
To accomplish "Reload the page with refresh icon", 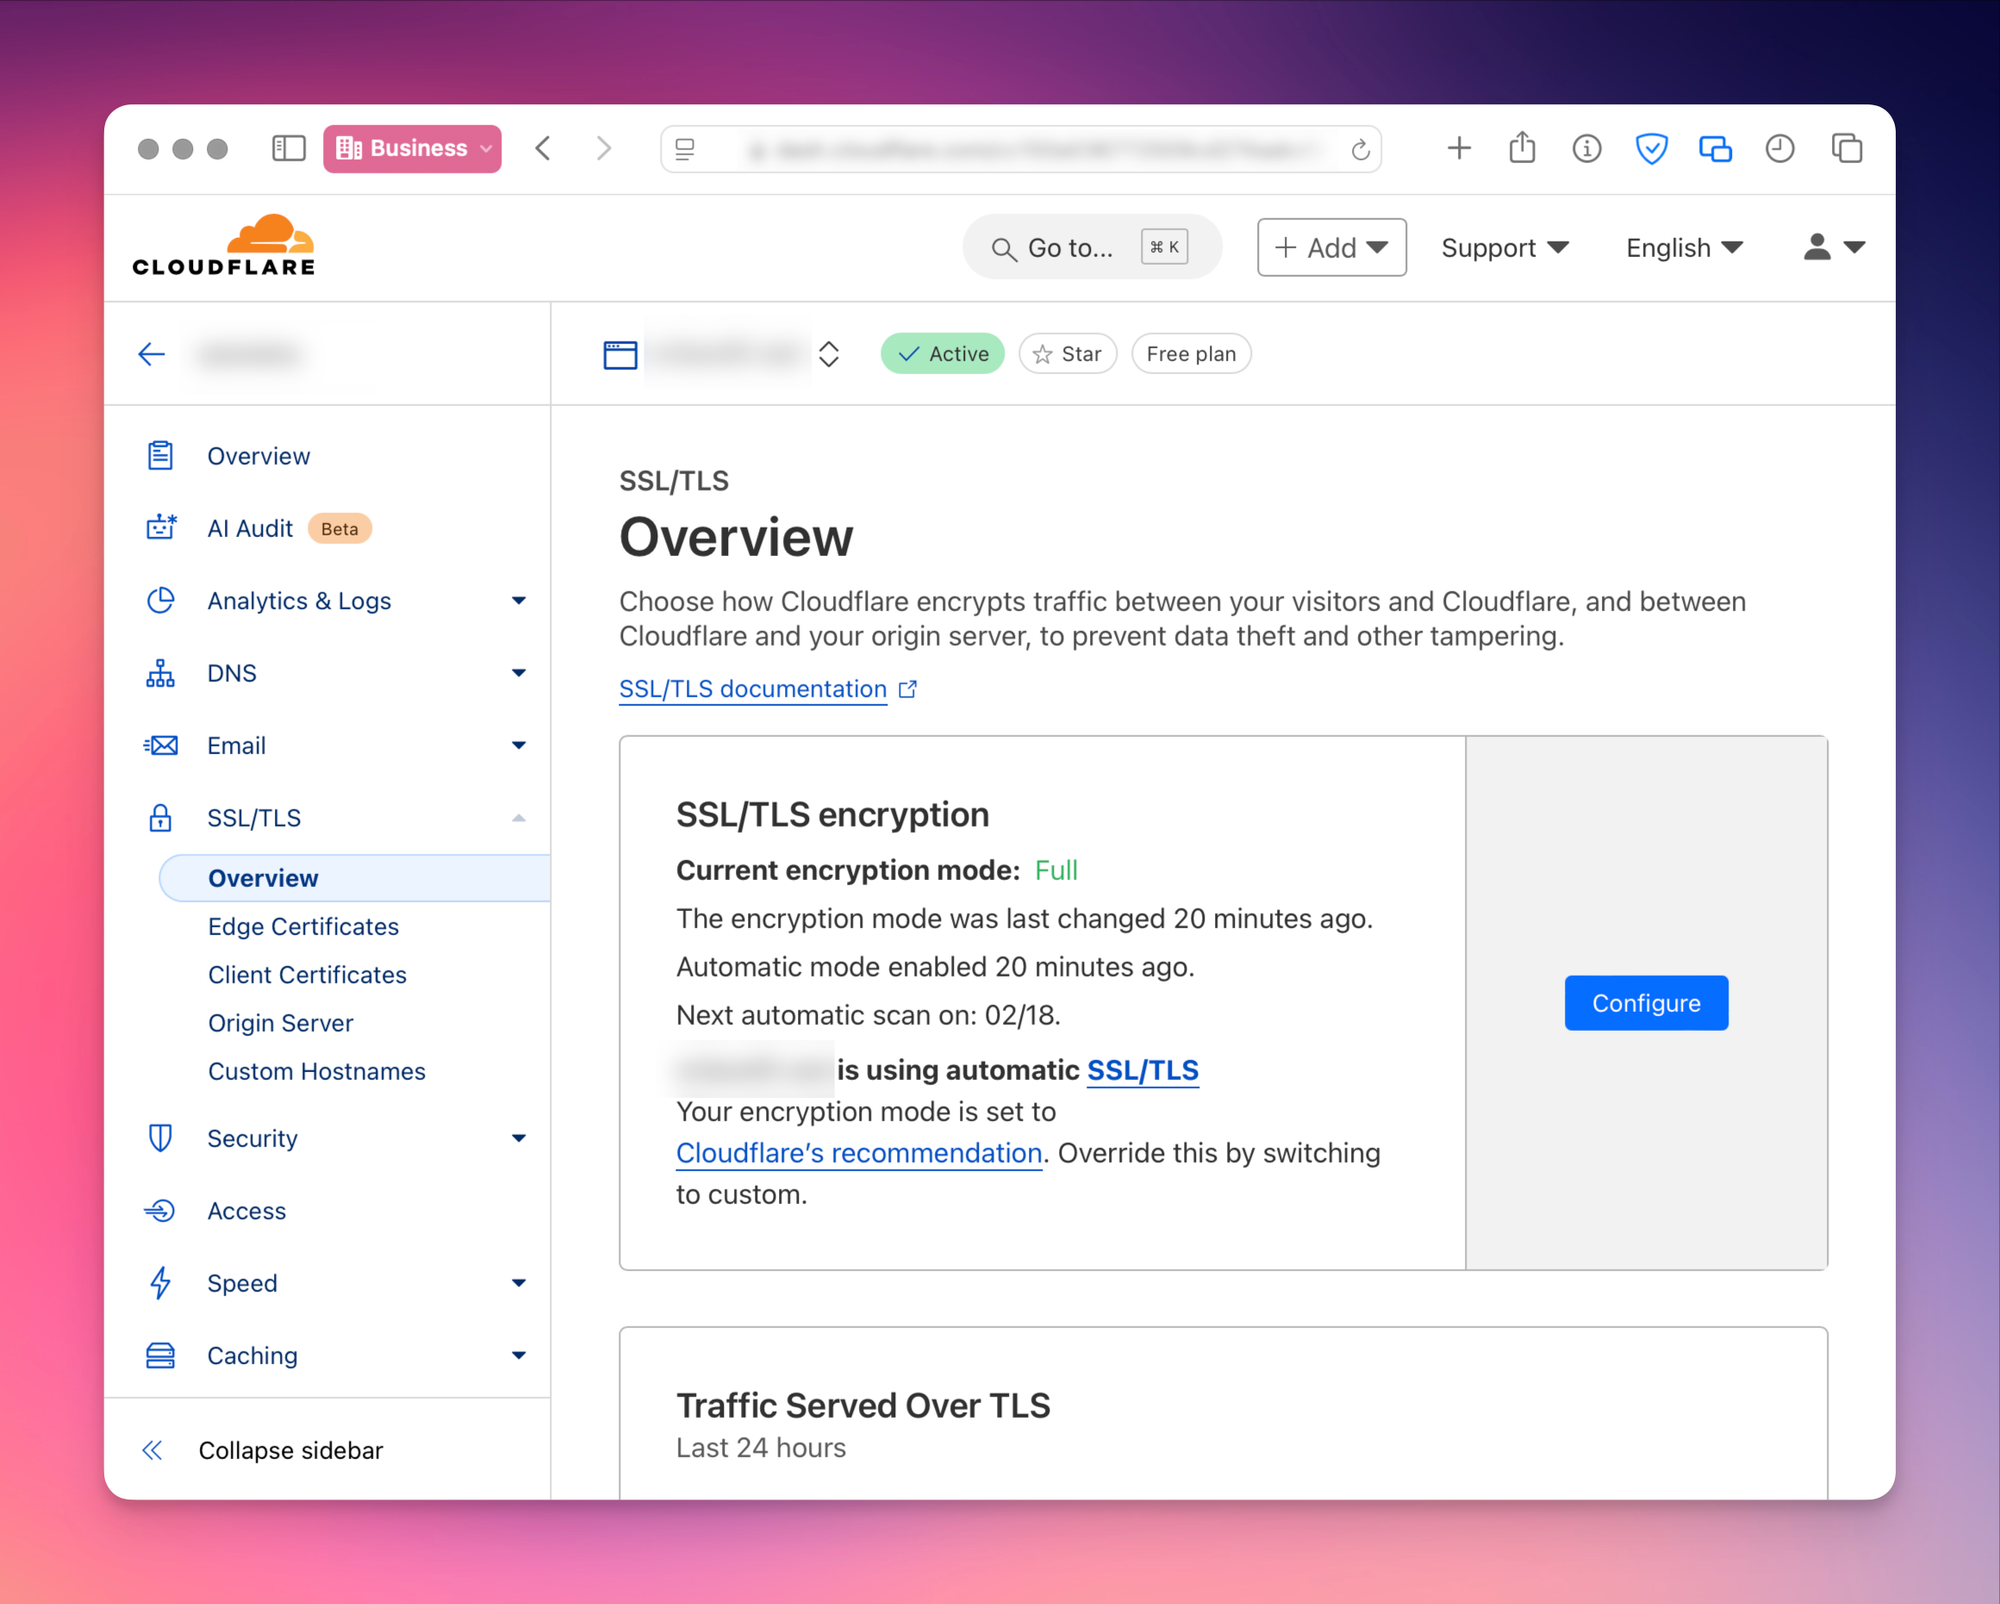I will tap(1360, 150).
